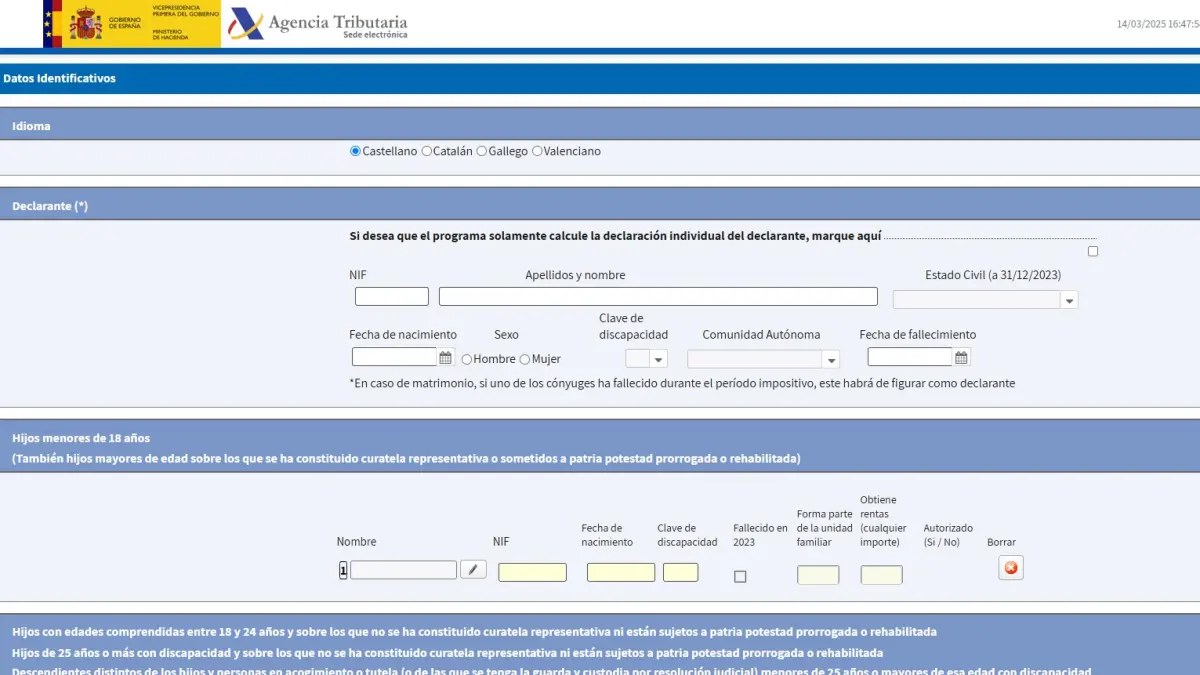Pick Valenciano as the language

[537, 152]
